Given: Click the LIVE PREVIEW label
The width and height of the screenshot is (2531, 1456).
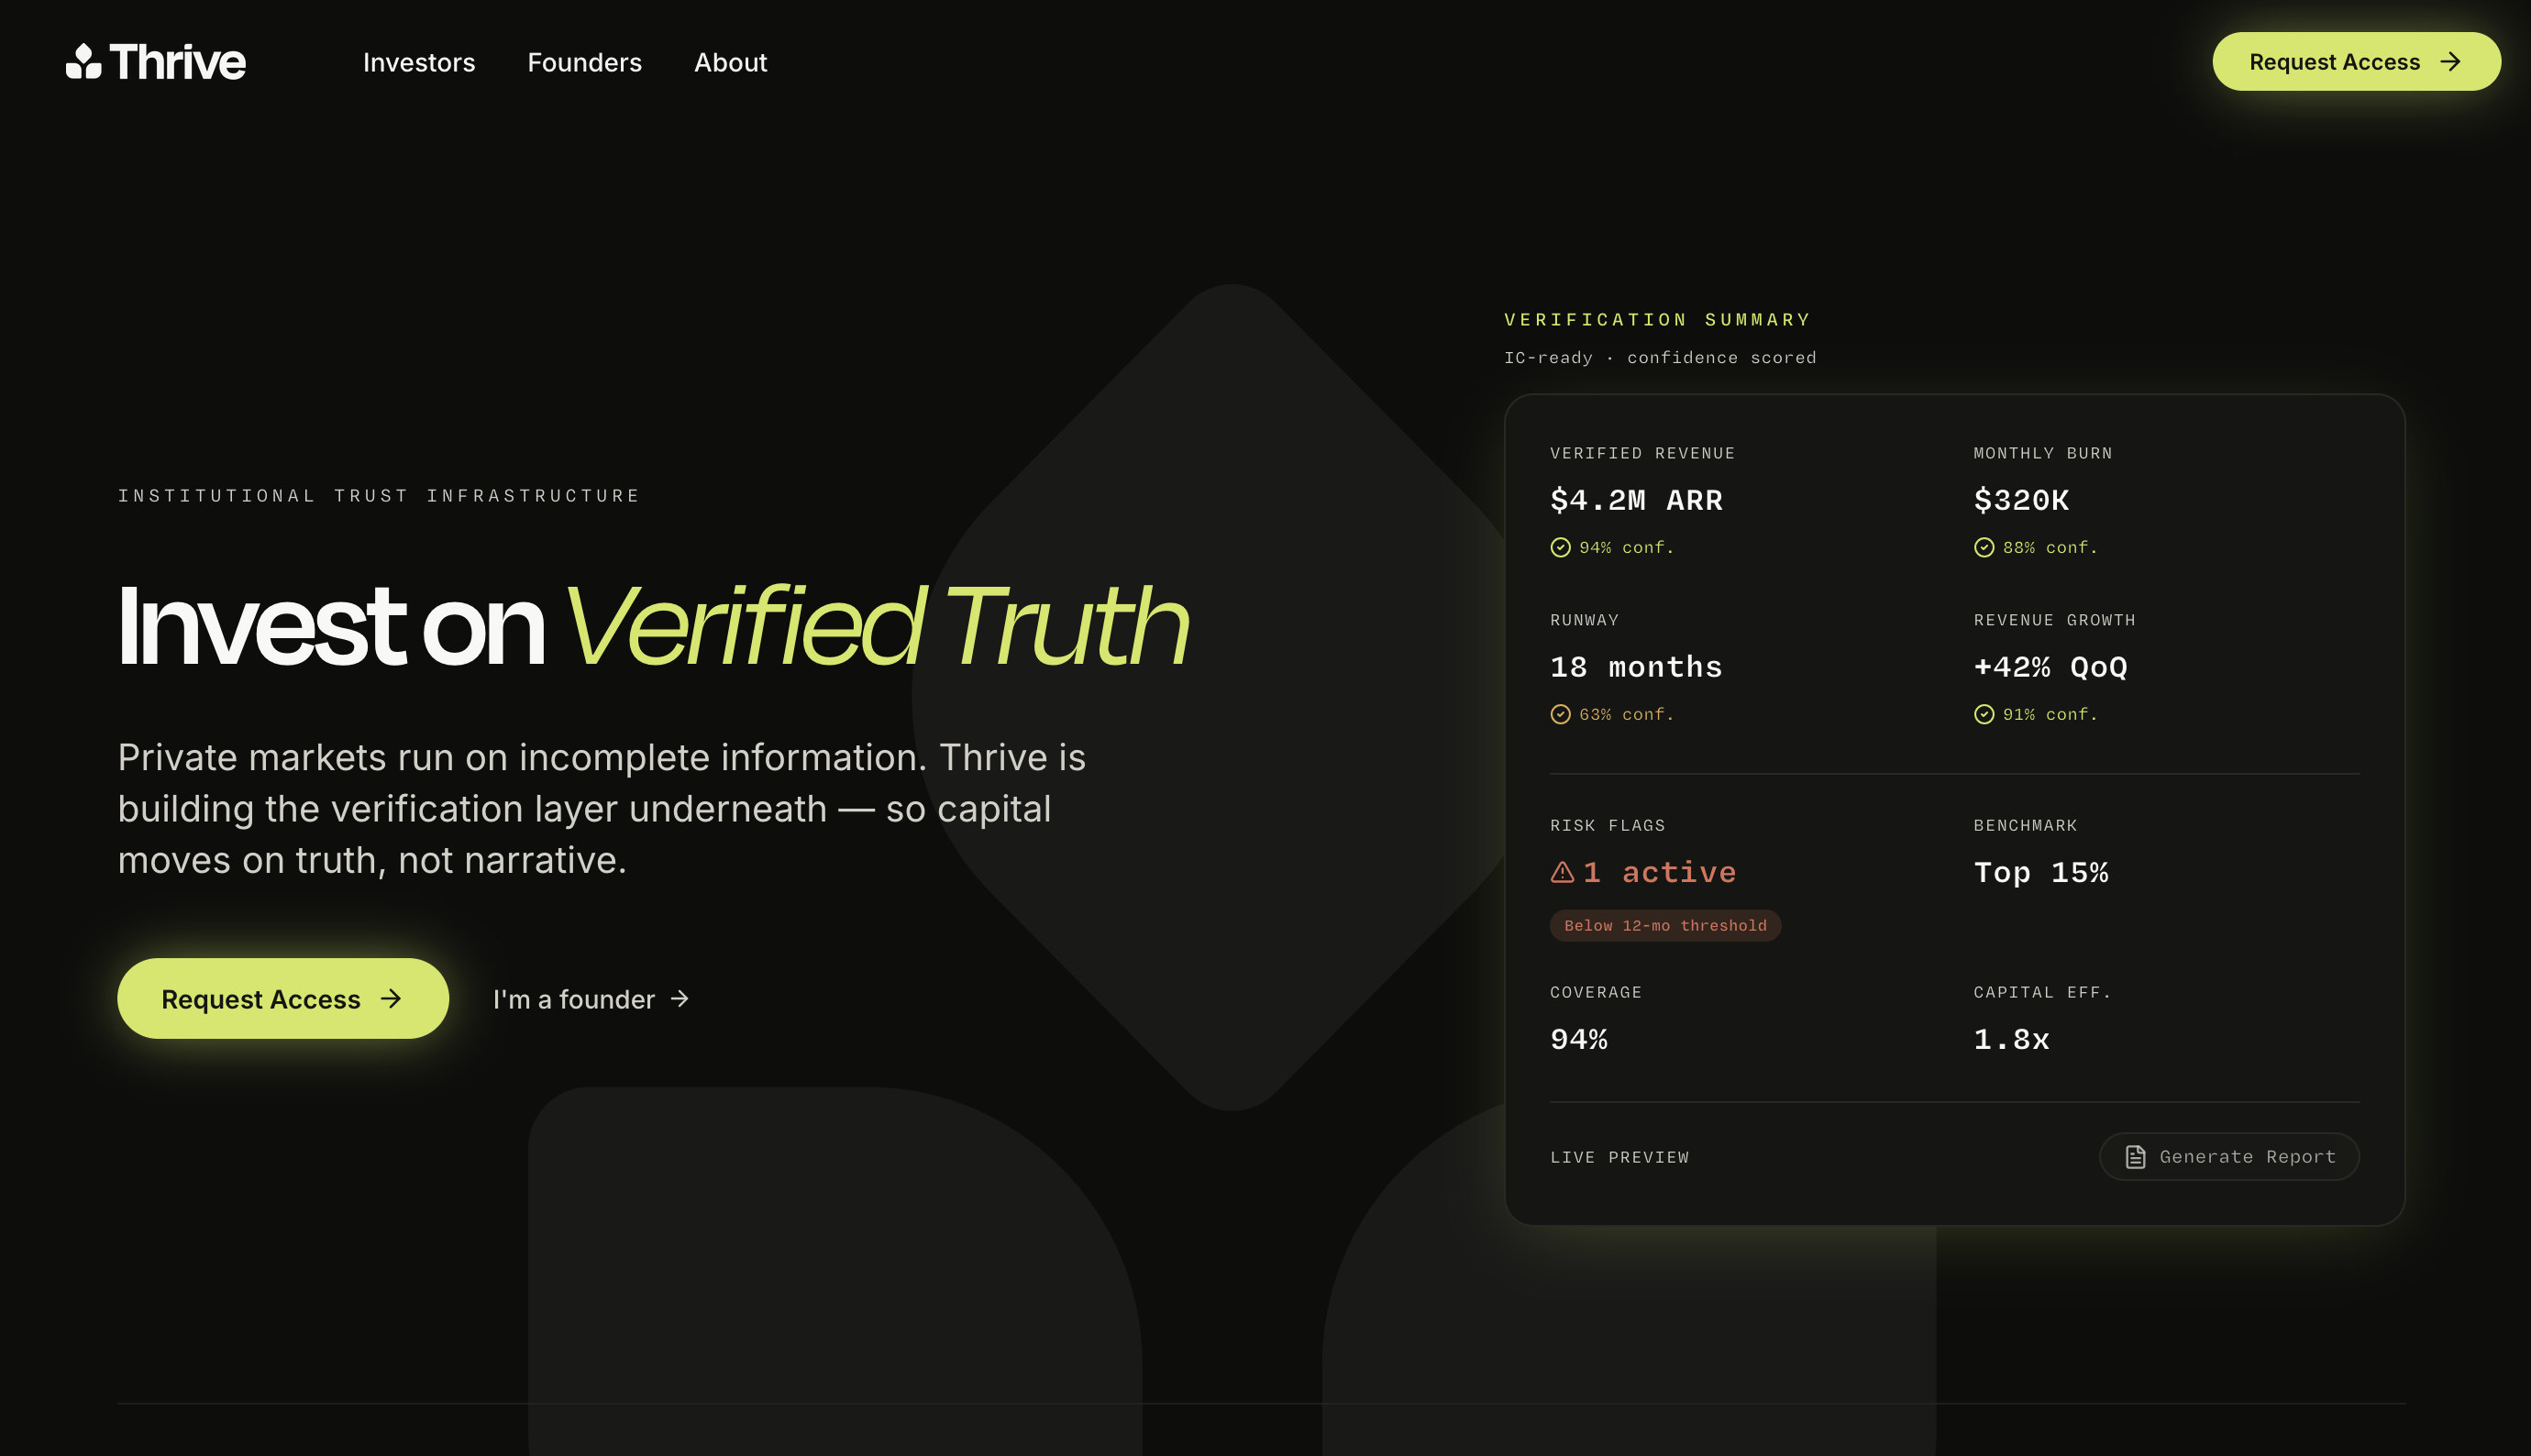Looking at the screenshot, I should pyautogui.click(x=1619, y=1157).
